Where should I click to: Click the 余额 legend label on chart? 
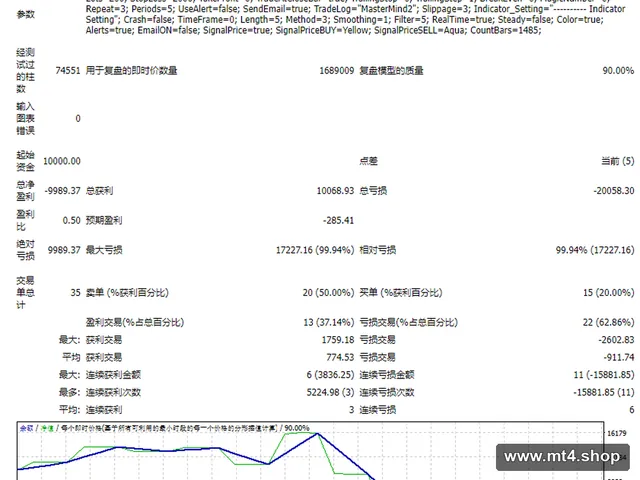[x=27, y=428]
